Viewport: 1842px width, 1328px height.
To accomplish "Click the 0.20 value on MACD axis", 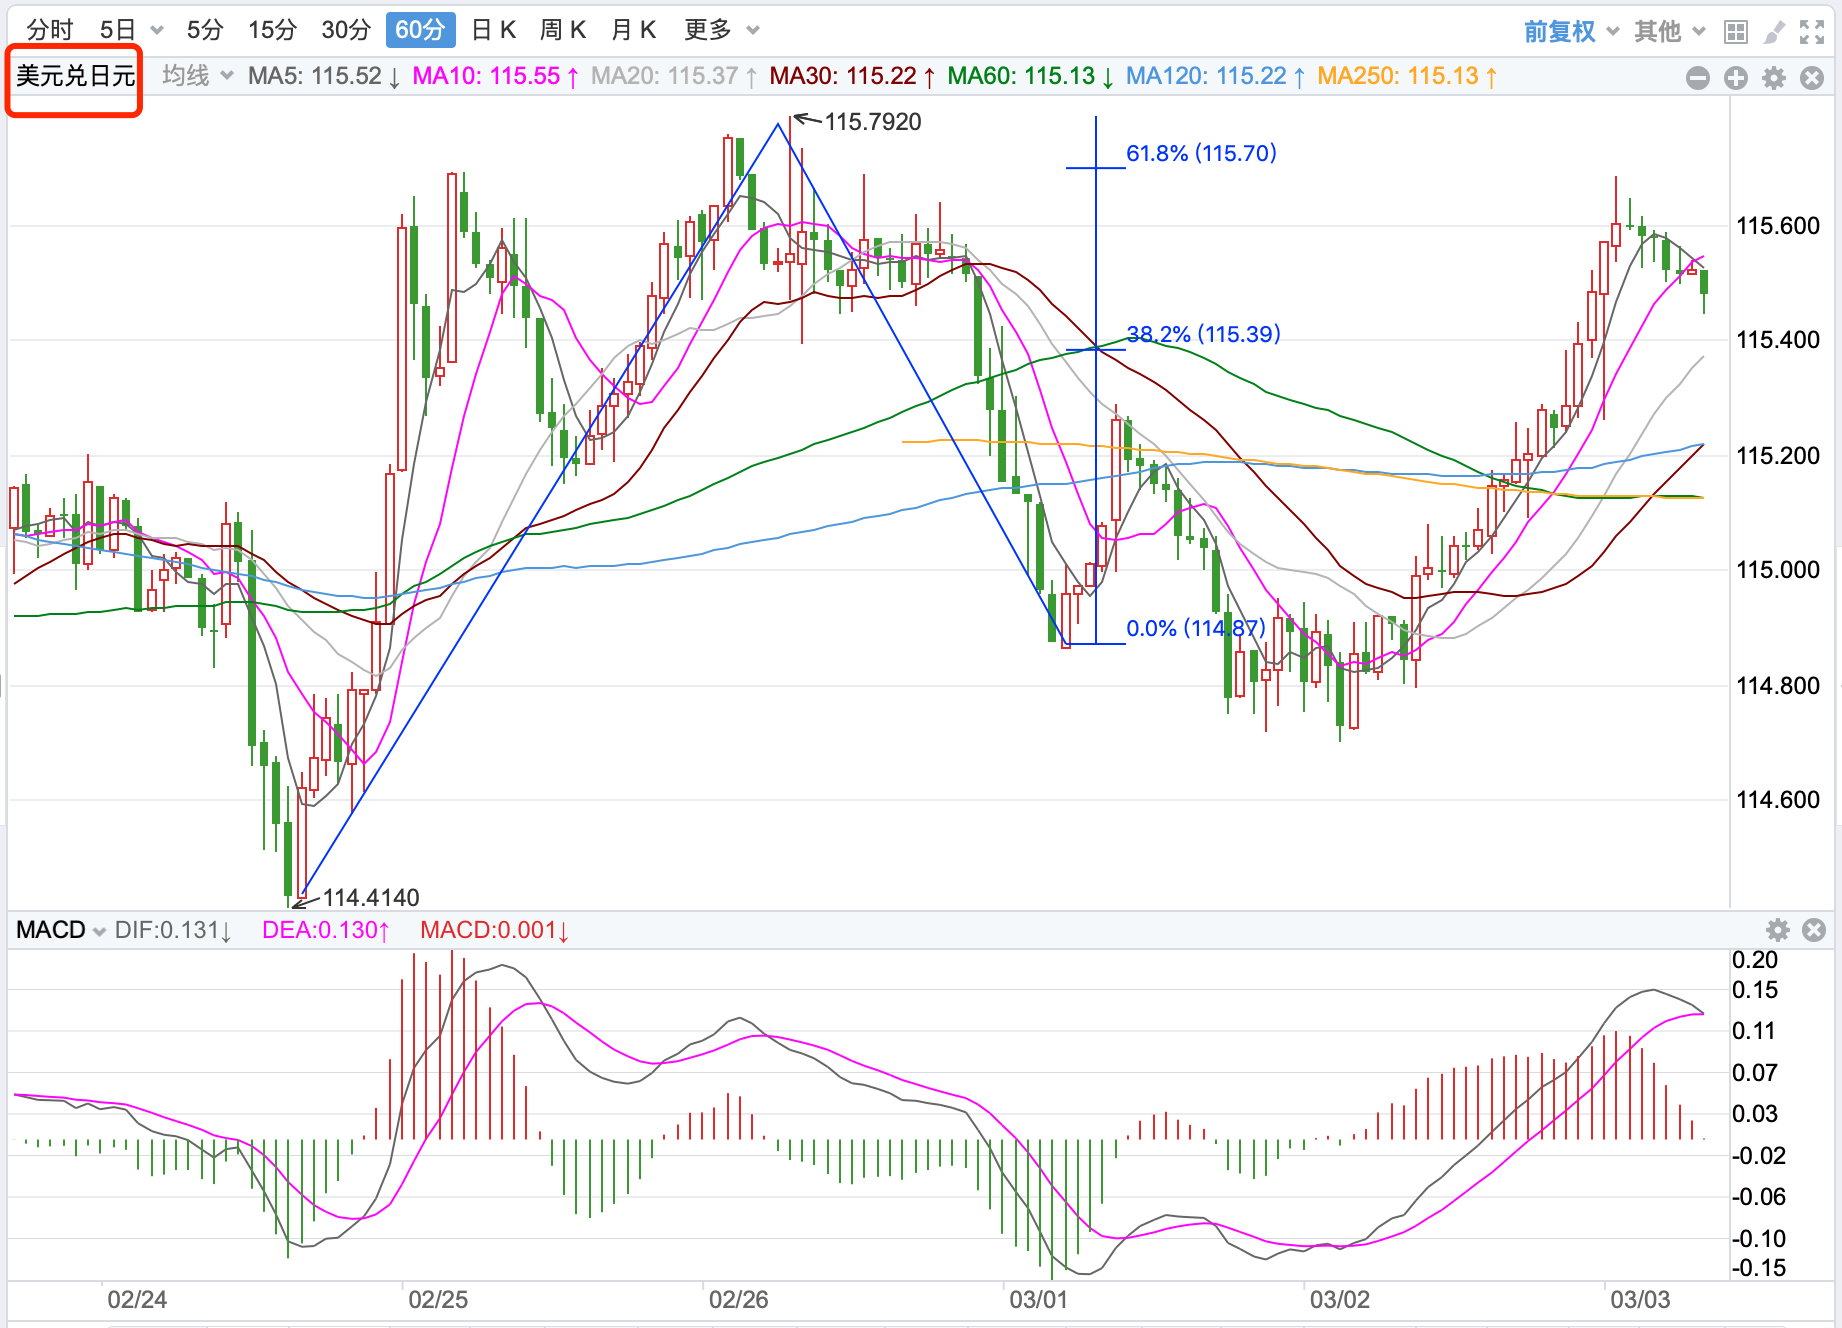I will tap(1755, 960).
